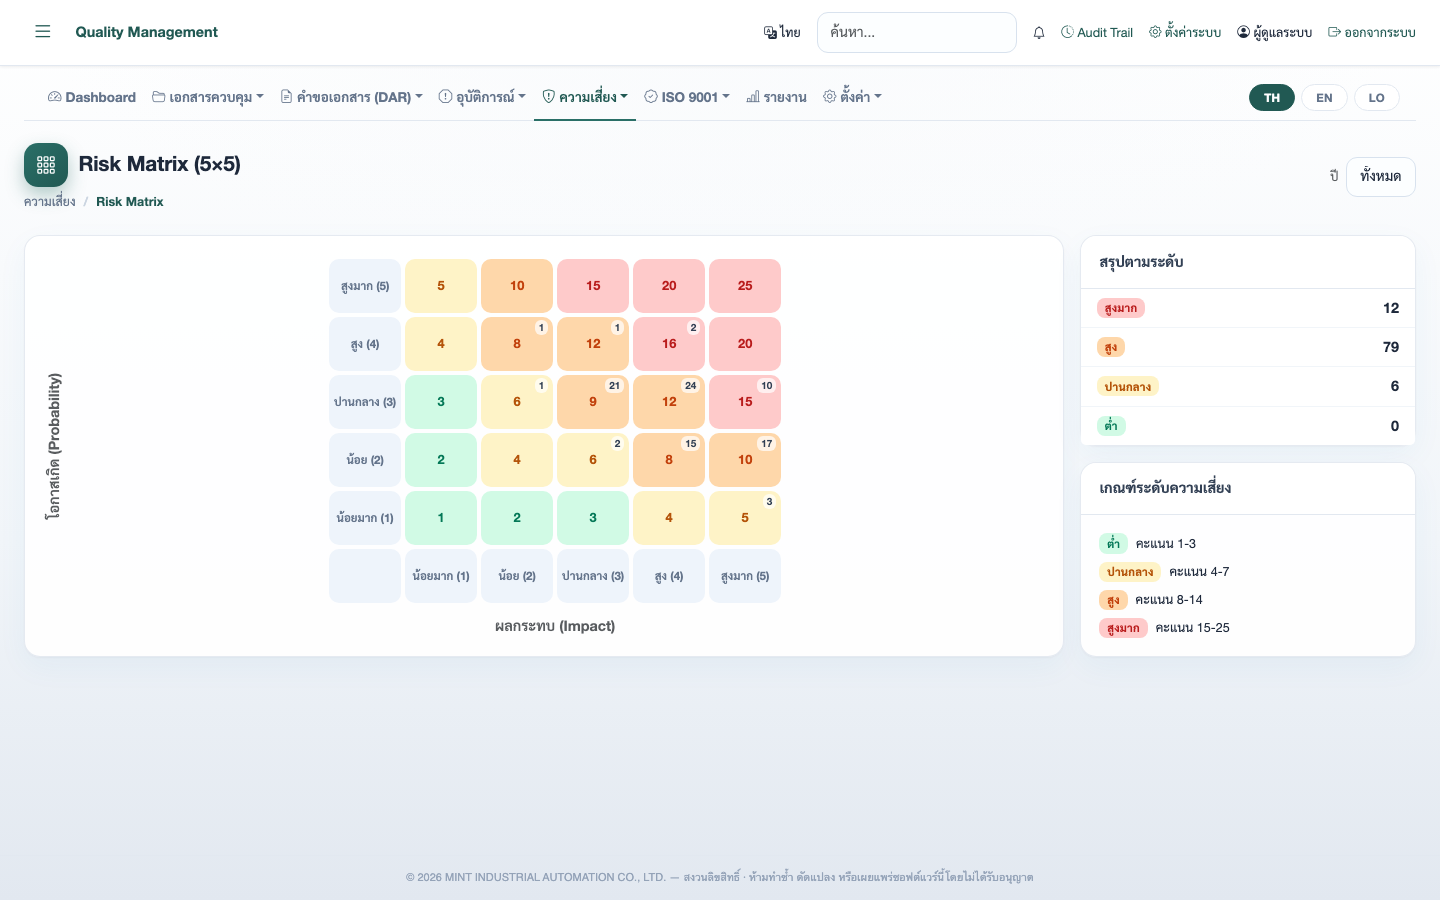Click the ปานกลาง (3) impact column header
This screenshot has height=900, width=1440.
[593, 576]
